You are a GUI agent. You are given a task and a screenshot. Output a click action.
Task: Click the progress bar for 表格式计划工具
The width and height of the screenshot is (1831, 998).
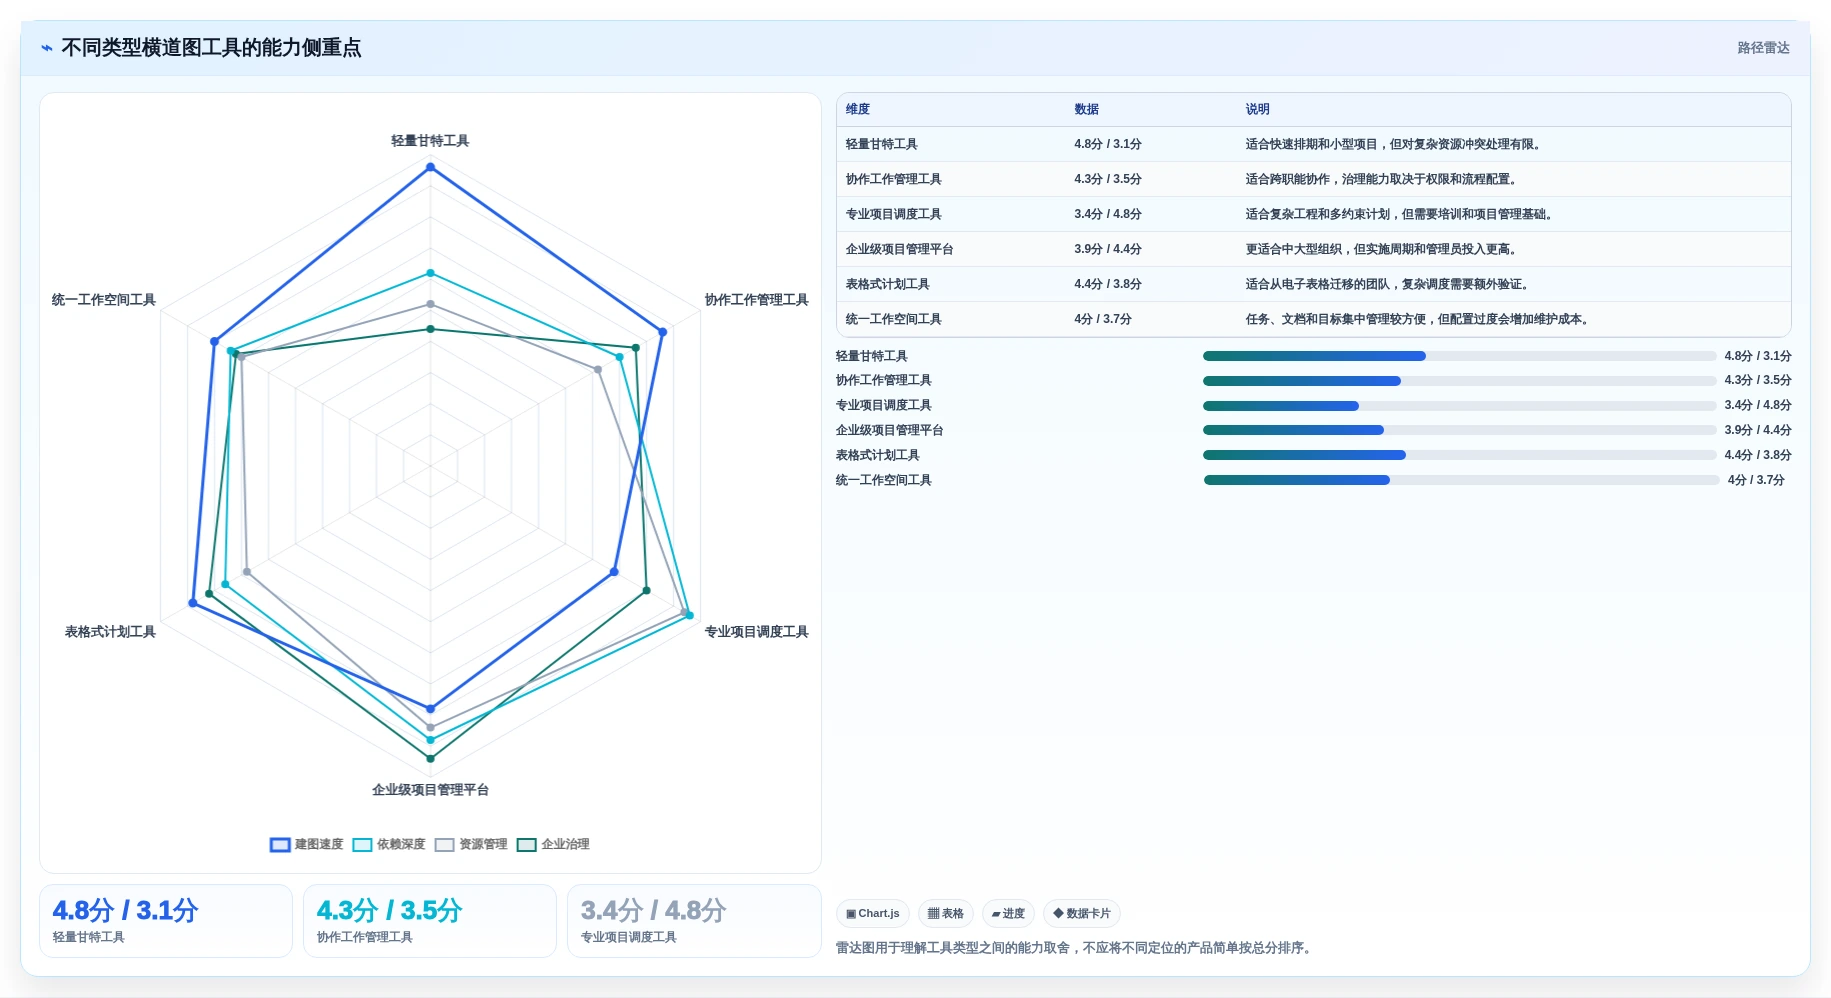point(1459,455)
